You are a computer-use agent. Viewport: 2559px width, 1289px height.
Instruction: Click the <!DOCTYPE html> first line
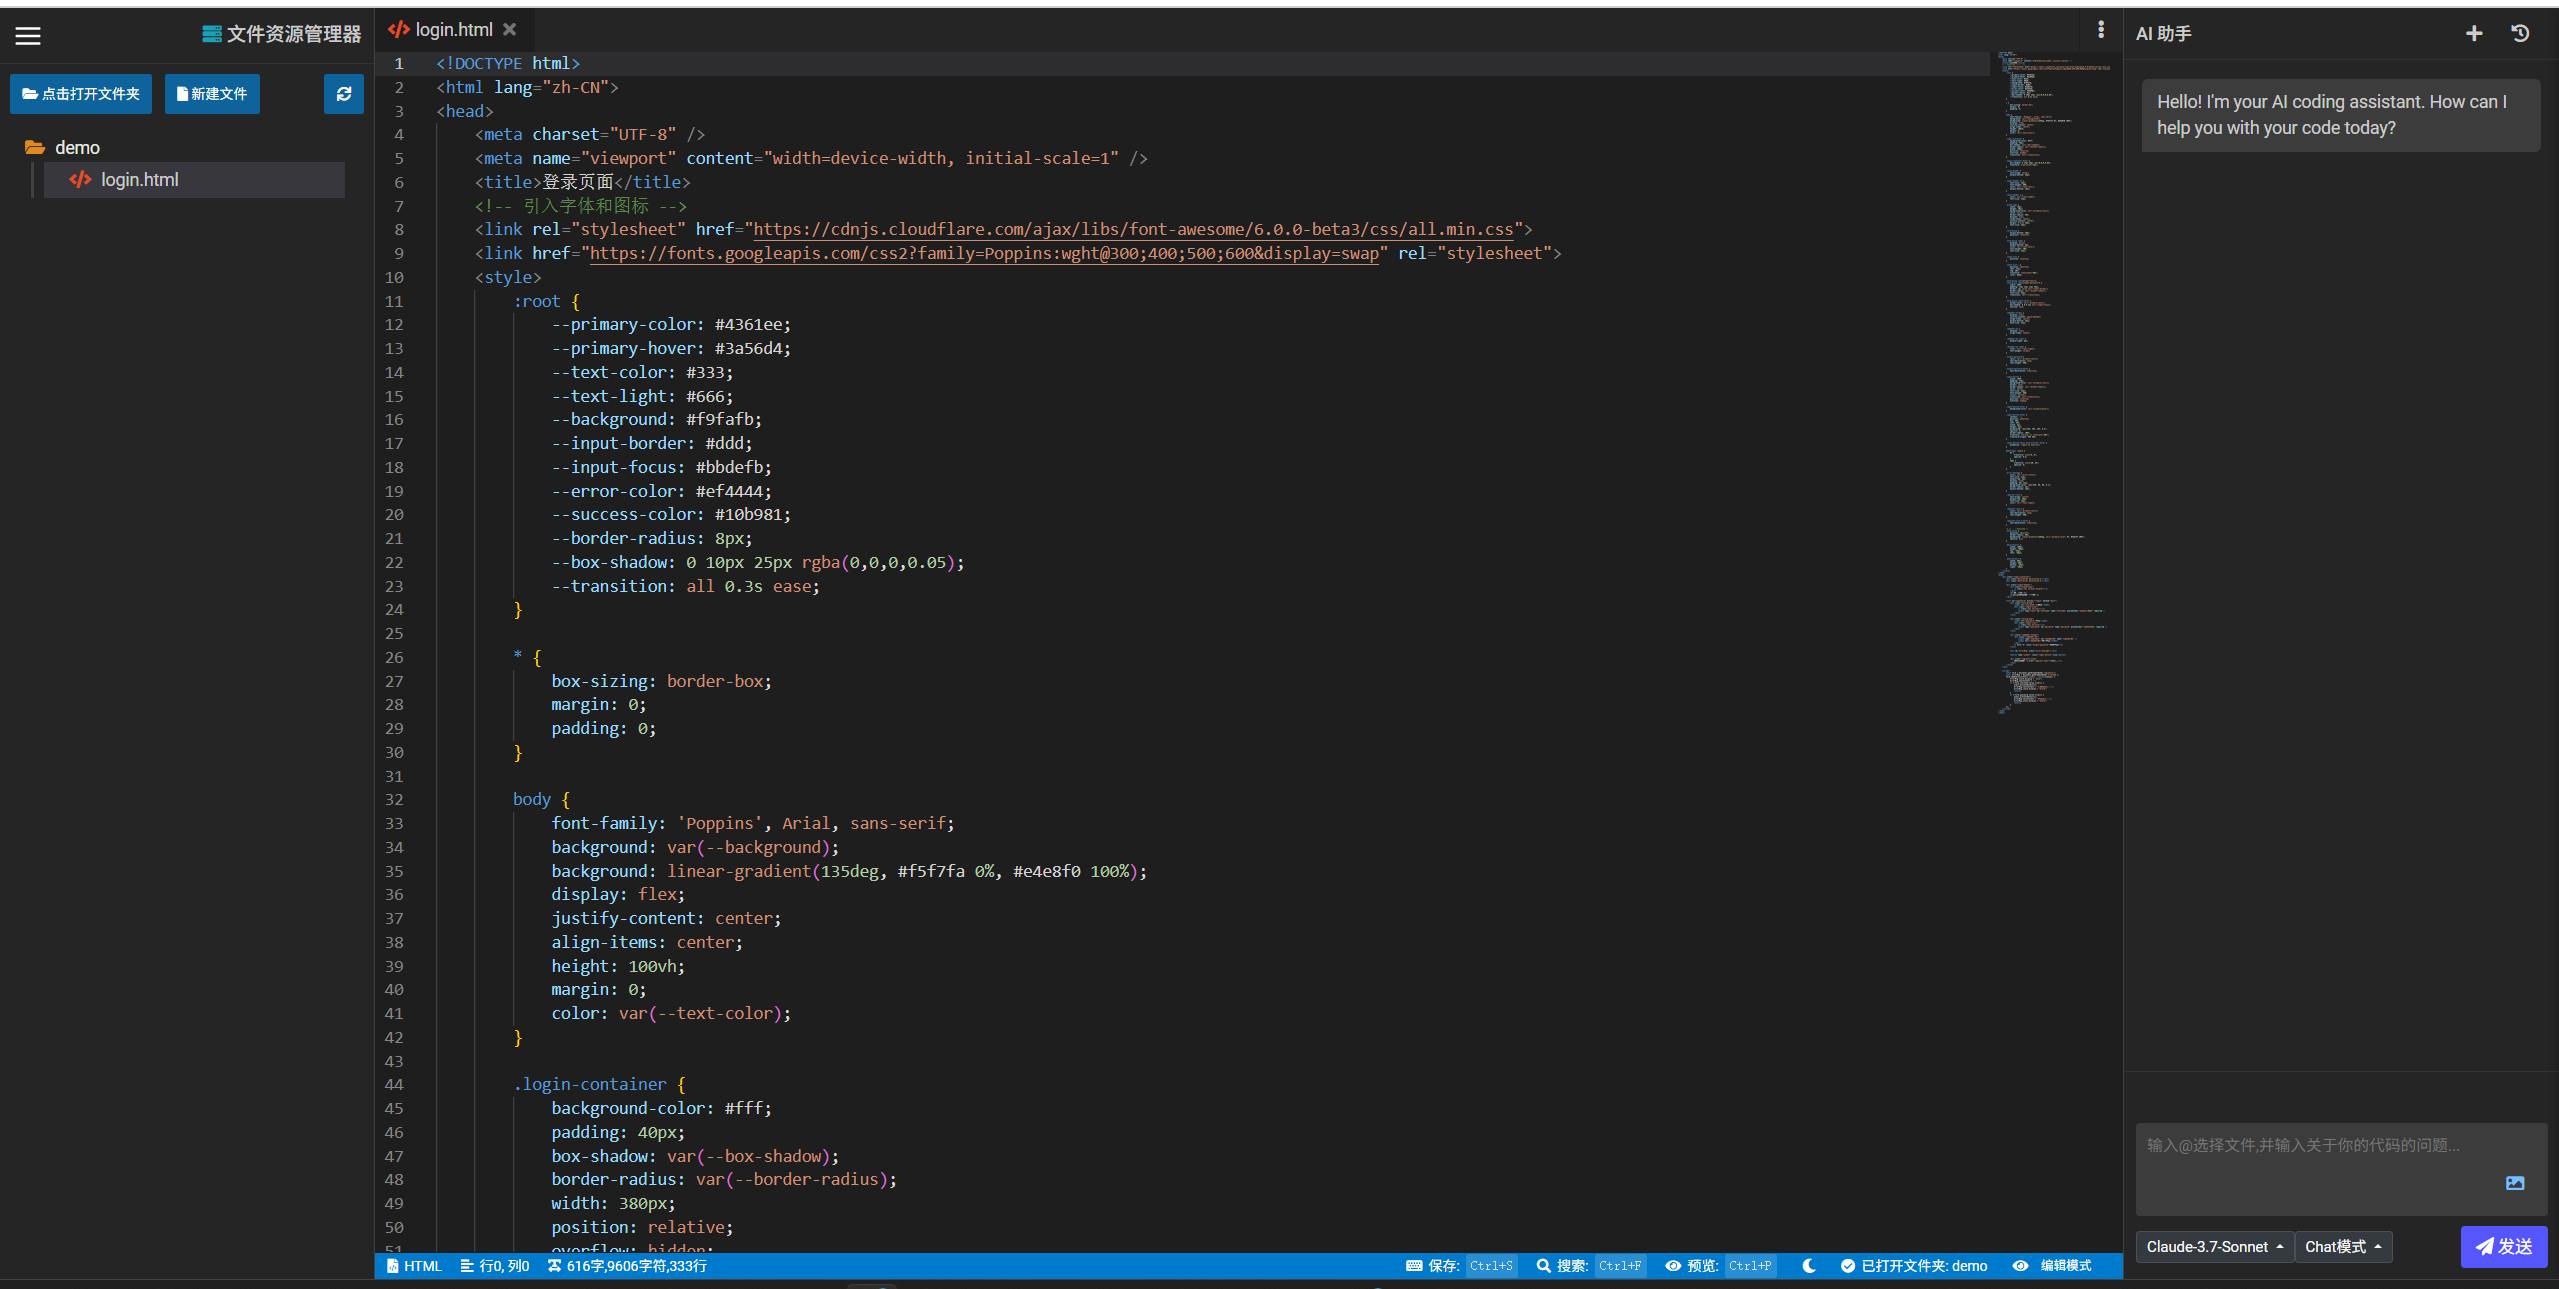pyautogui.click(x=508, y=64)
